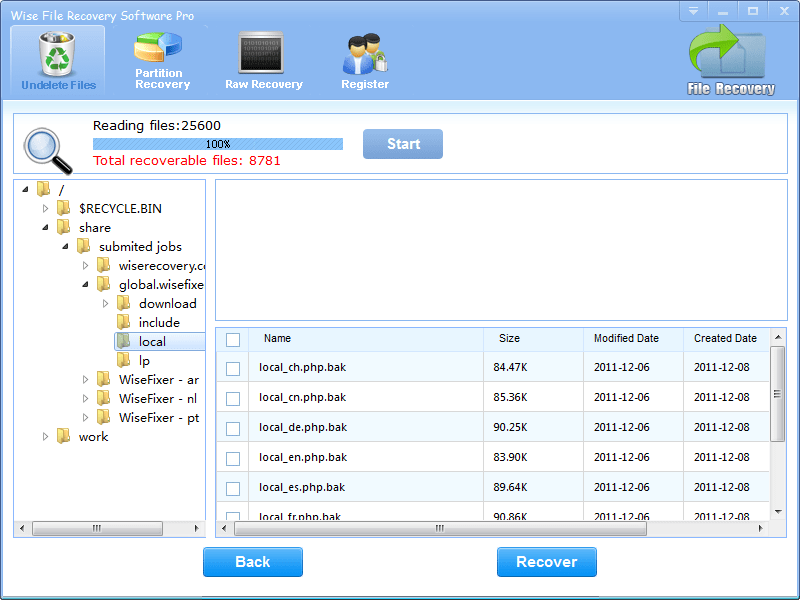Click the wiserecovery folder icon
Viewport: 800px width, 600px height.
point(104,265)
